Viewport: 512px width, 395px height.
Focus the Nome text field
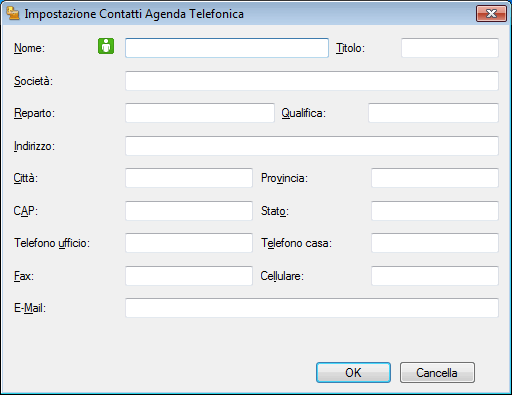pos(227,48)
